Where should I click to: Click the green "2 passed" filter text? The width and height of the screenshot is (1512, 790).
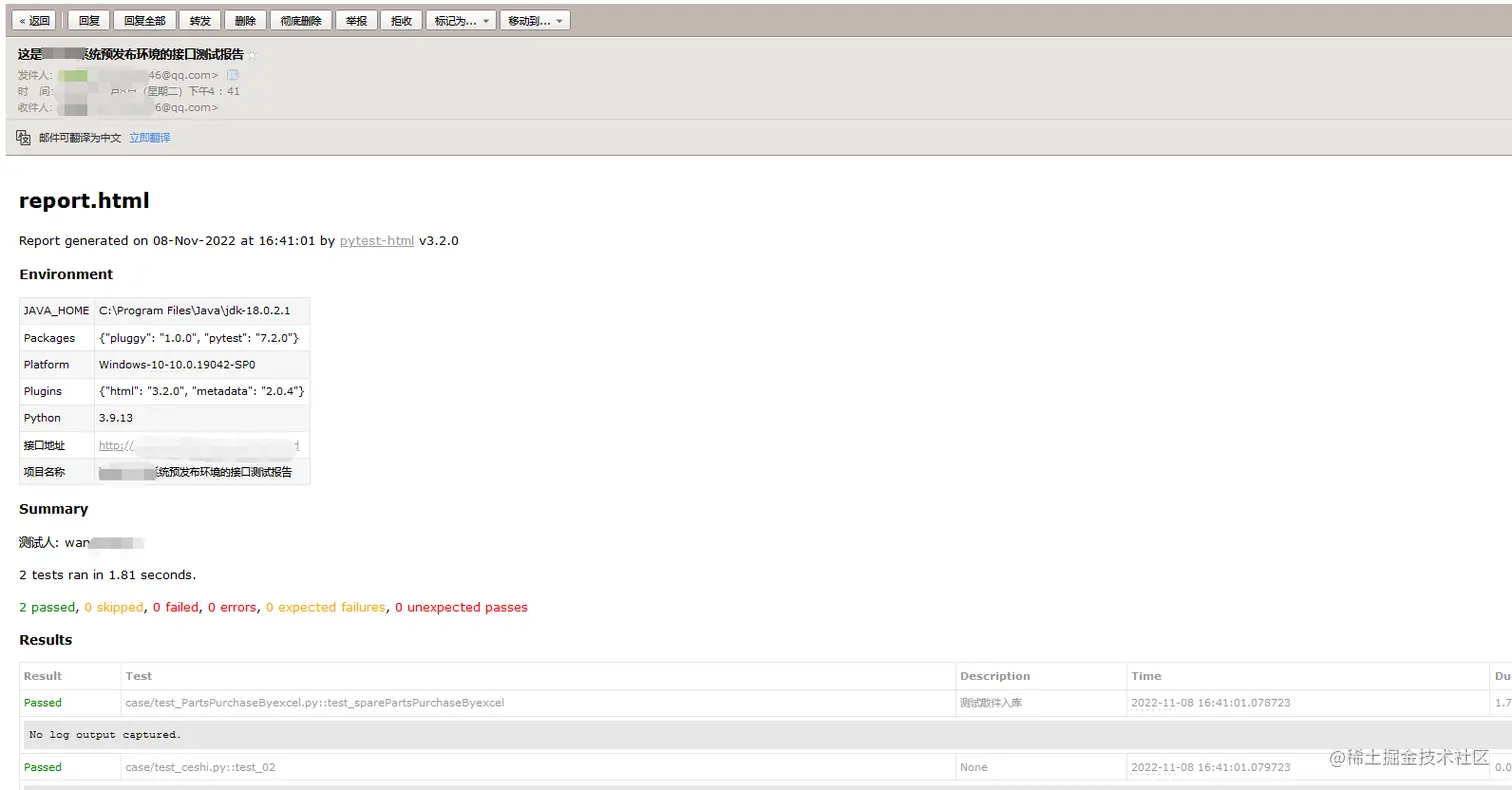click(47, 607)
